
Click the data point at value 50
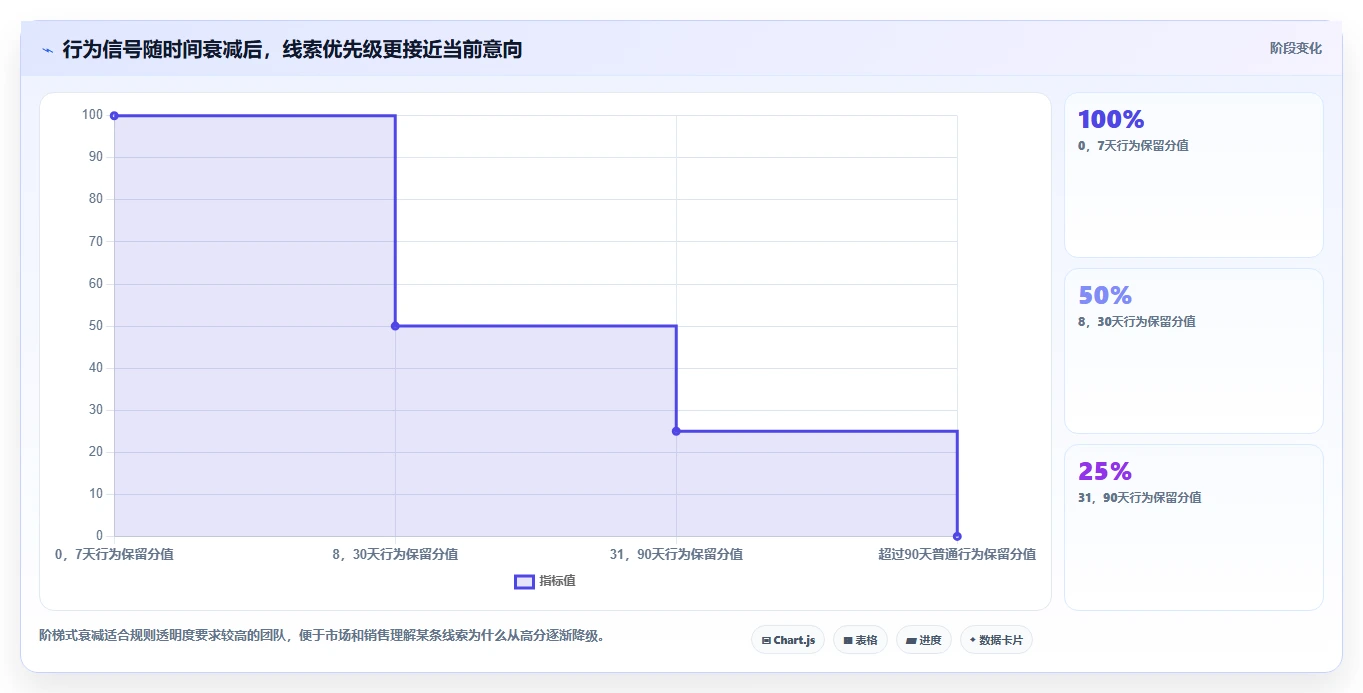[x=395, y=326]
